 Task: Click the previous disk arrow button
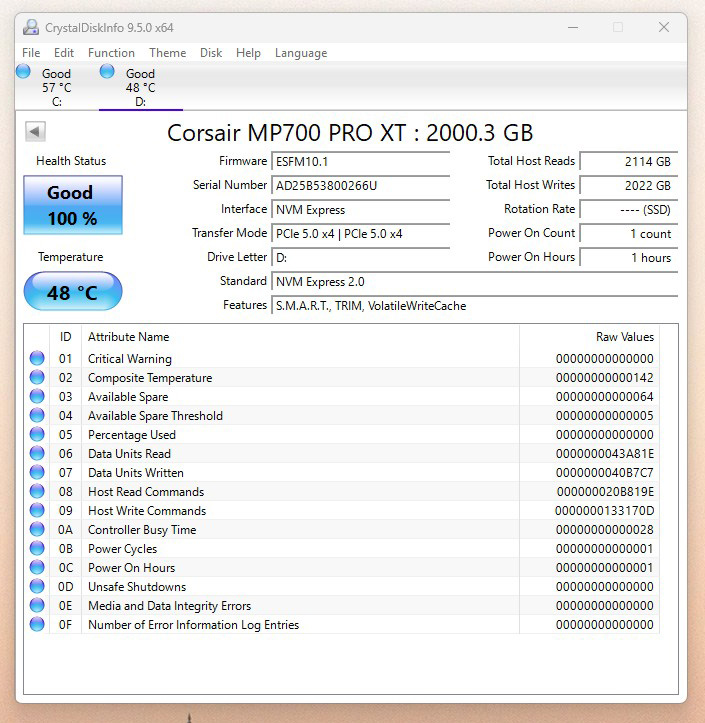click(x=35, y=132)
